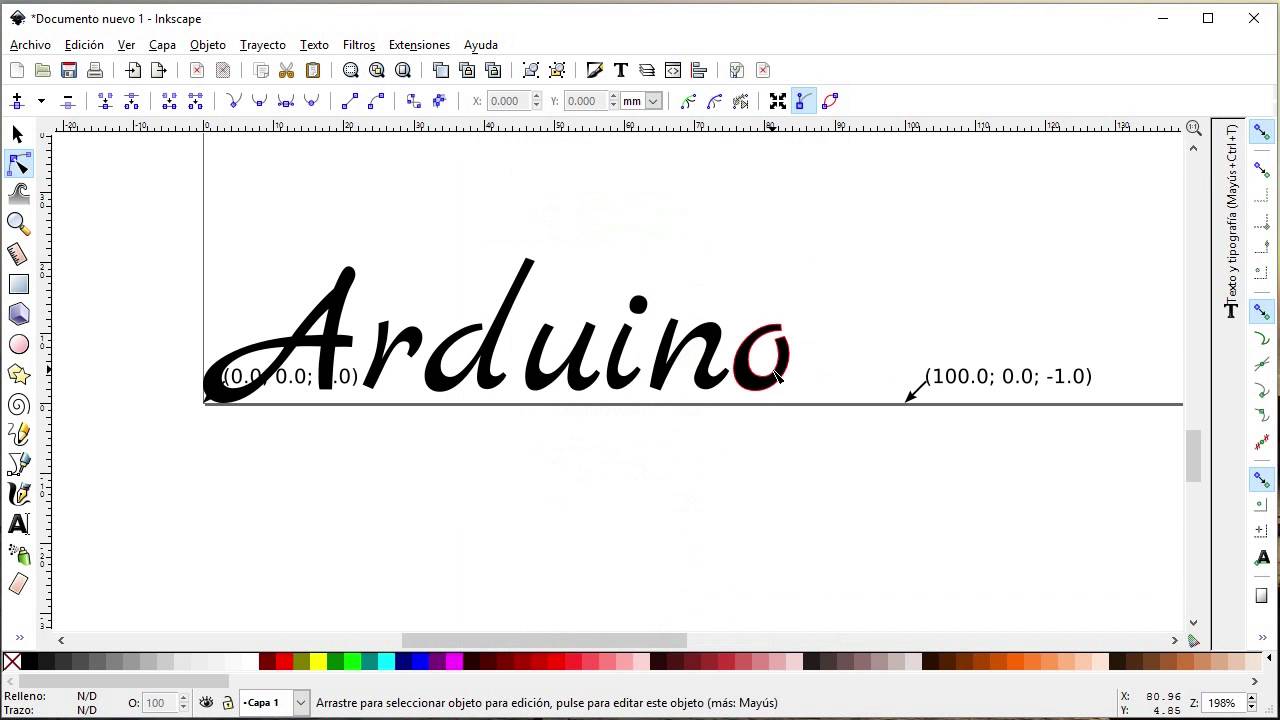
Task: Click the Texto y tipografía docked tab
Action: 1231,222
